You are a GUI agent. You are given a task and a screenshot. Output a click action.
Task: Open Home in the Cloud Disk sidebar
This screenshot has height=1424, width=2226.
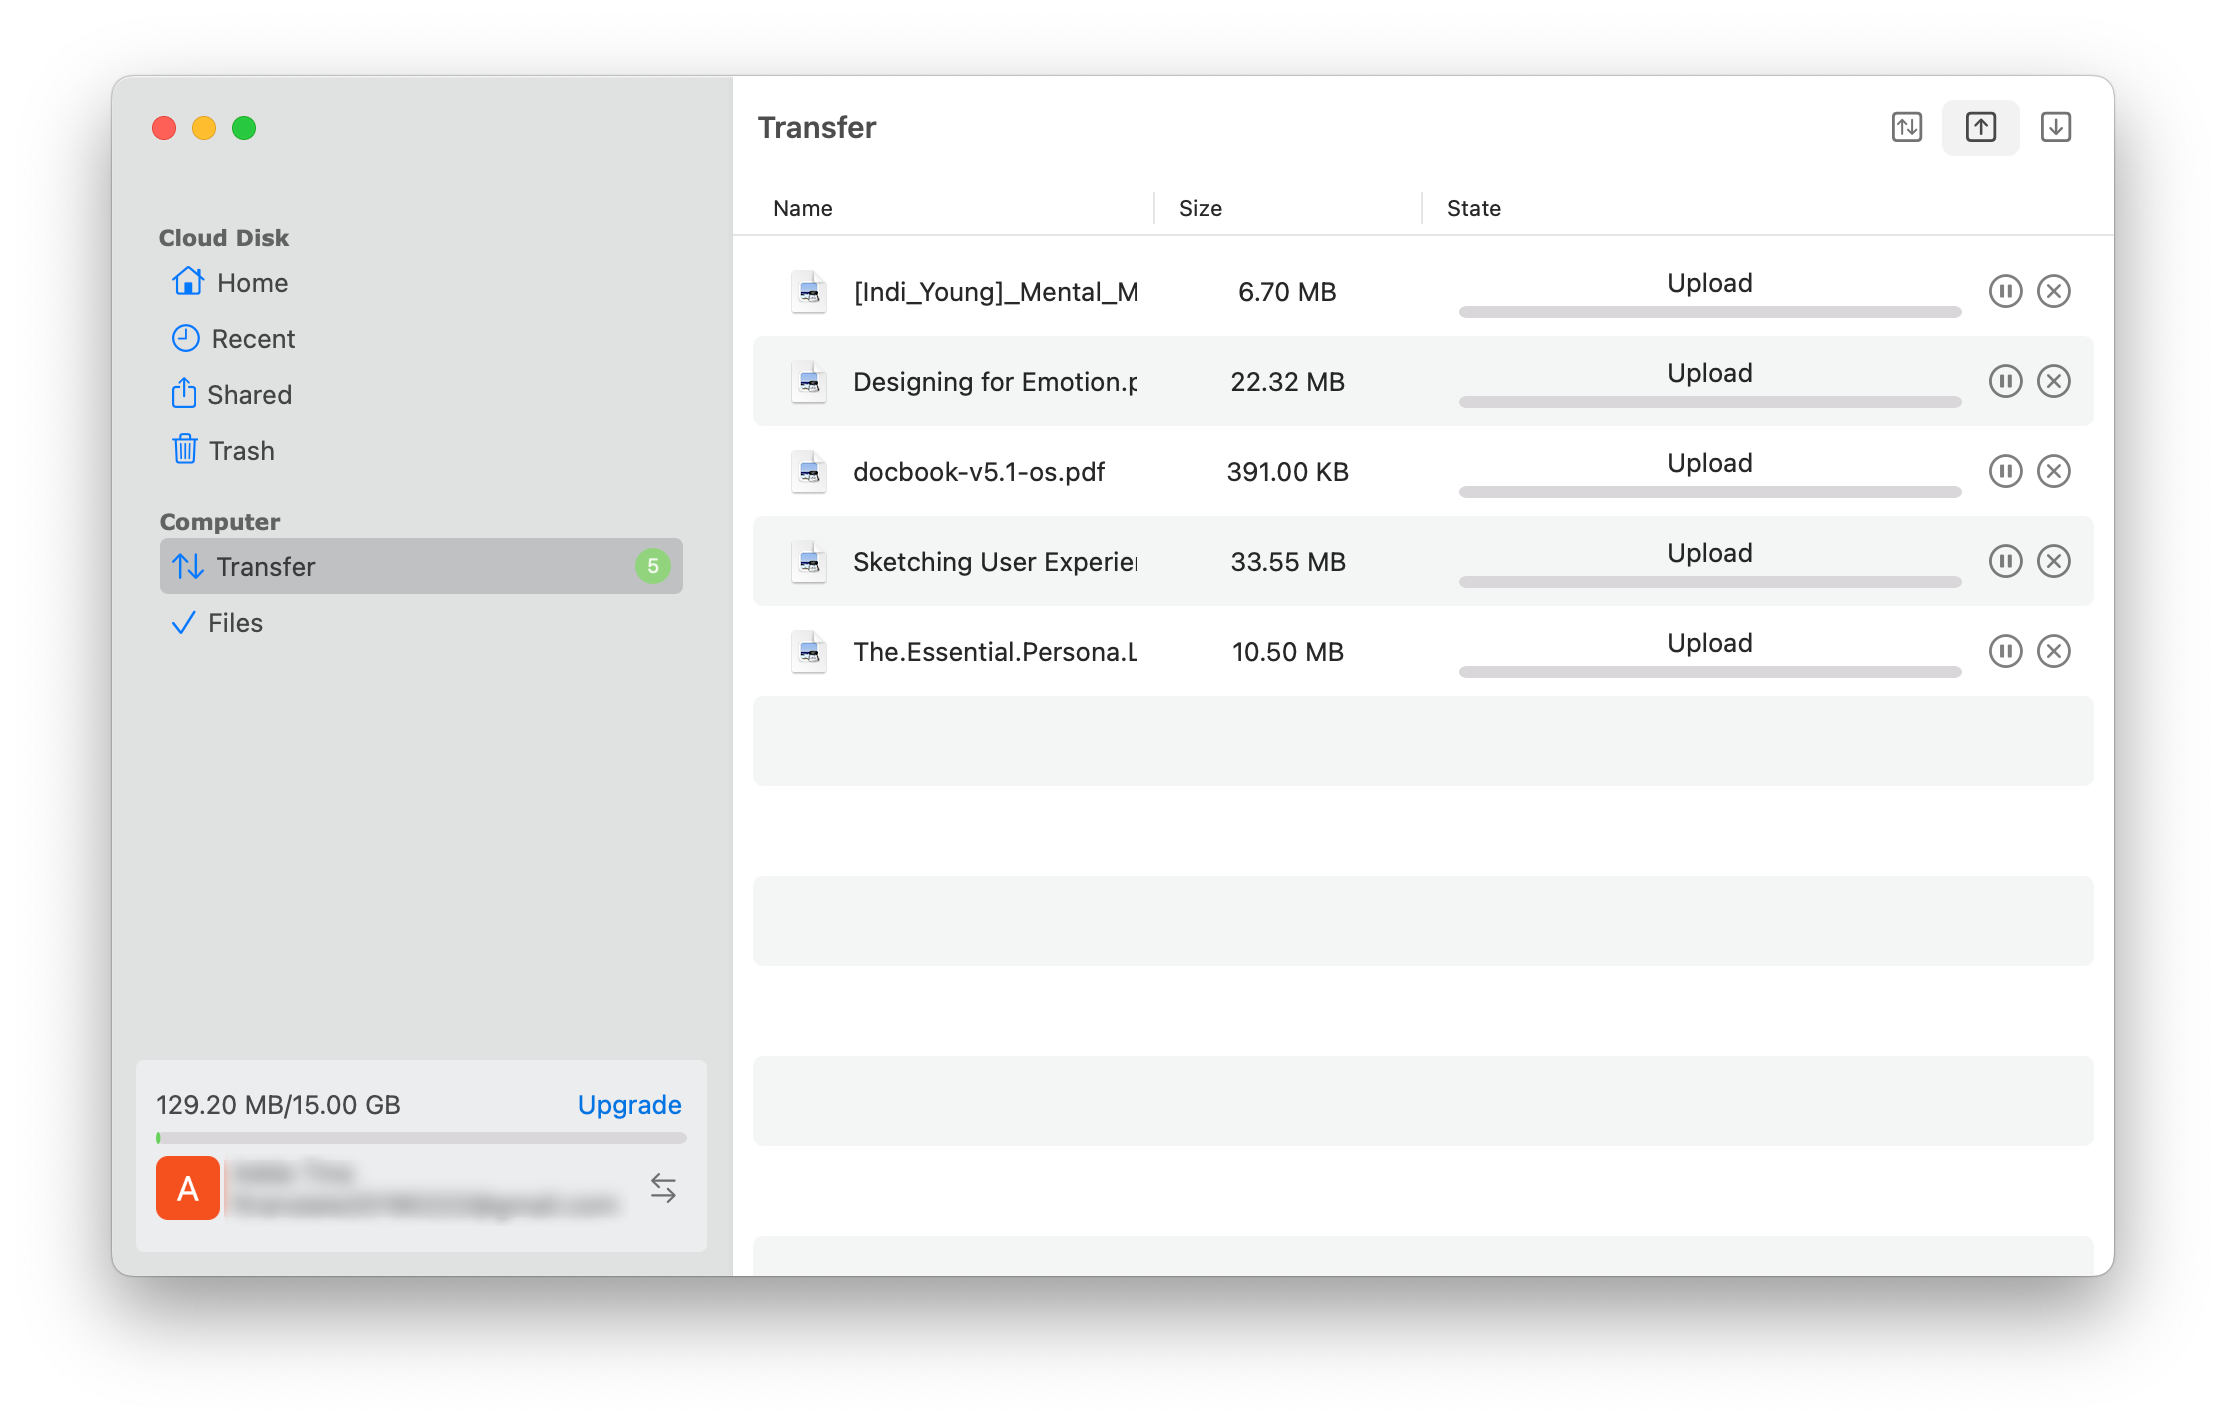coord(420,283)
